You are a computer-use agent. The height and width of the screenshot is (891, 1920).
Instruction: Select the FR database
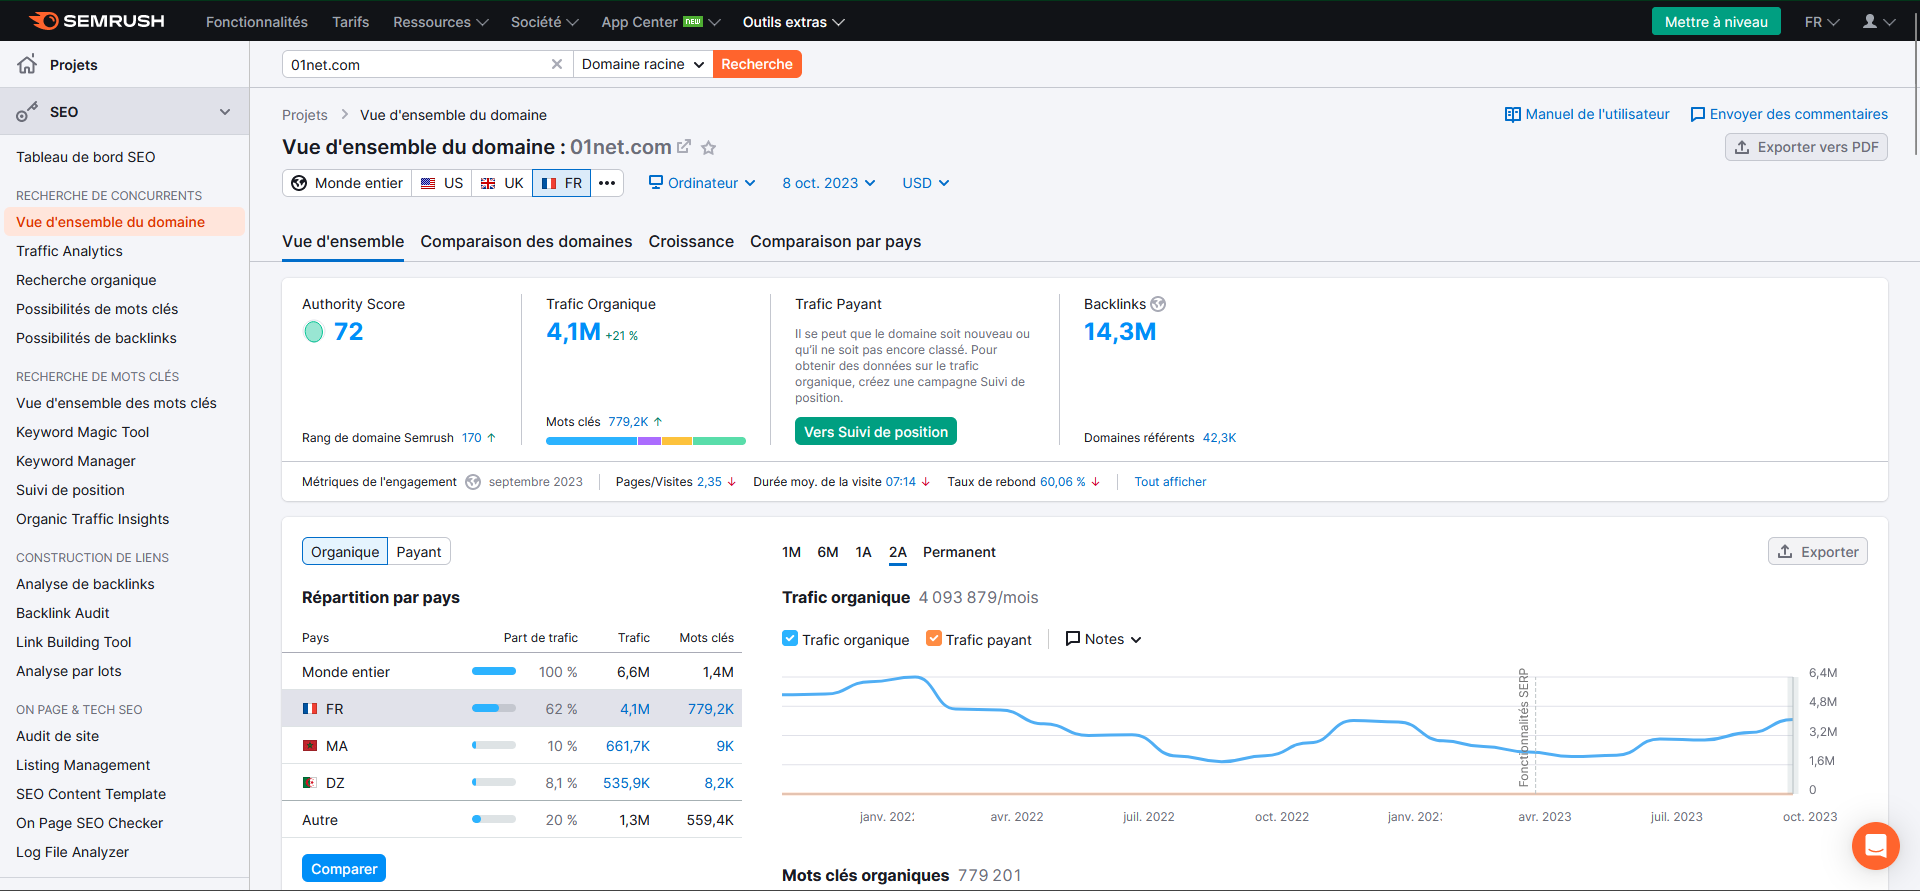(x=562, y=183)
